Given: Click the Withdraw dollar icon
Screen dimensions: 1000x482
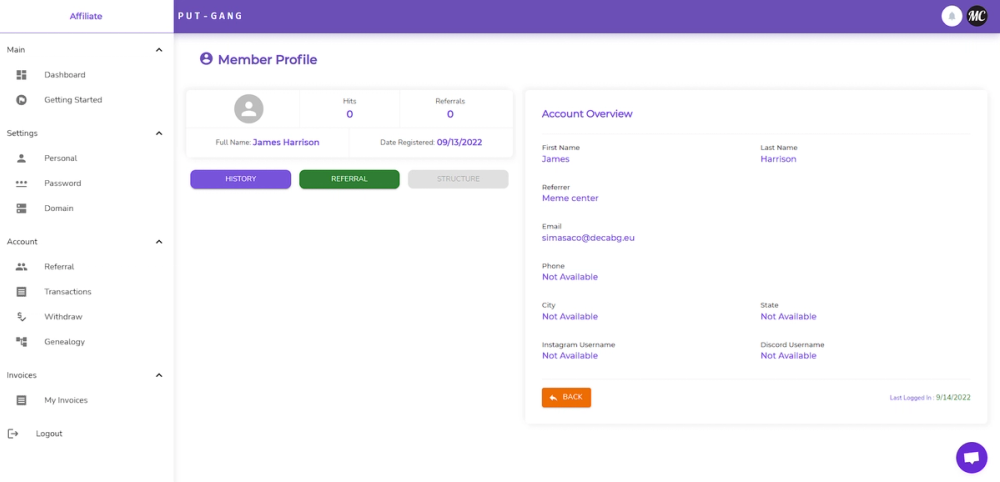Looking at the screenshot, I should [x=21, y=317].
